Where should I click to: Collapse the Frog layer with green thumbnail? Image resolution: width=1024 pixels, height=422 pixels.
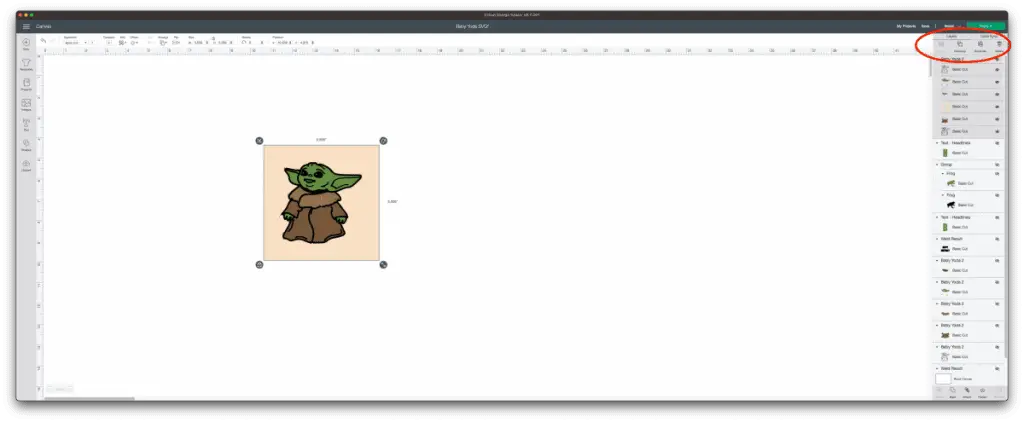click(x=943, y=174)
